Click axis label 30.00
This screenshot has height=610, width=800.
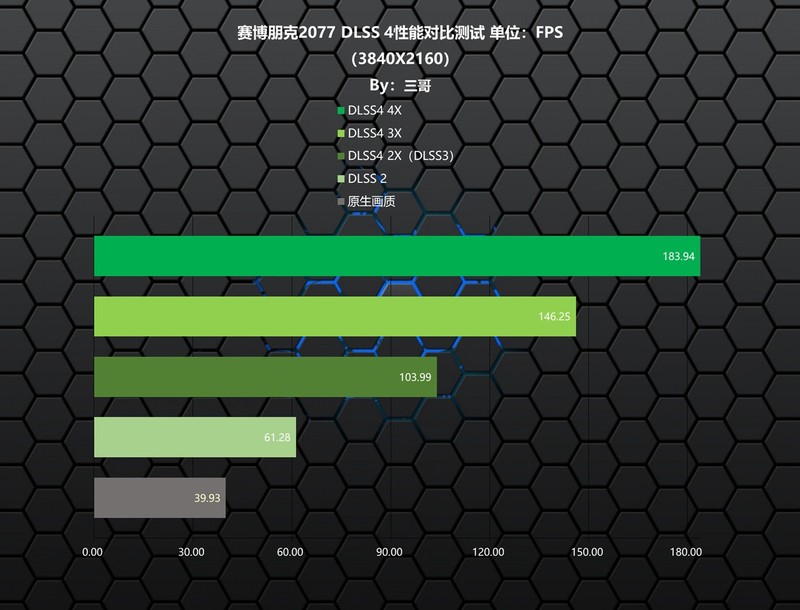[191, 552]
